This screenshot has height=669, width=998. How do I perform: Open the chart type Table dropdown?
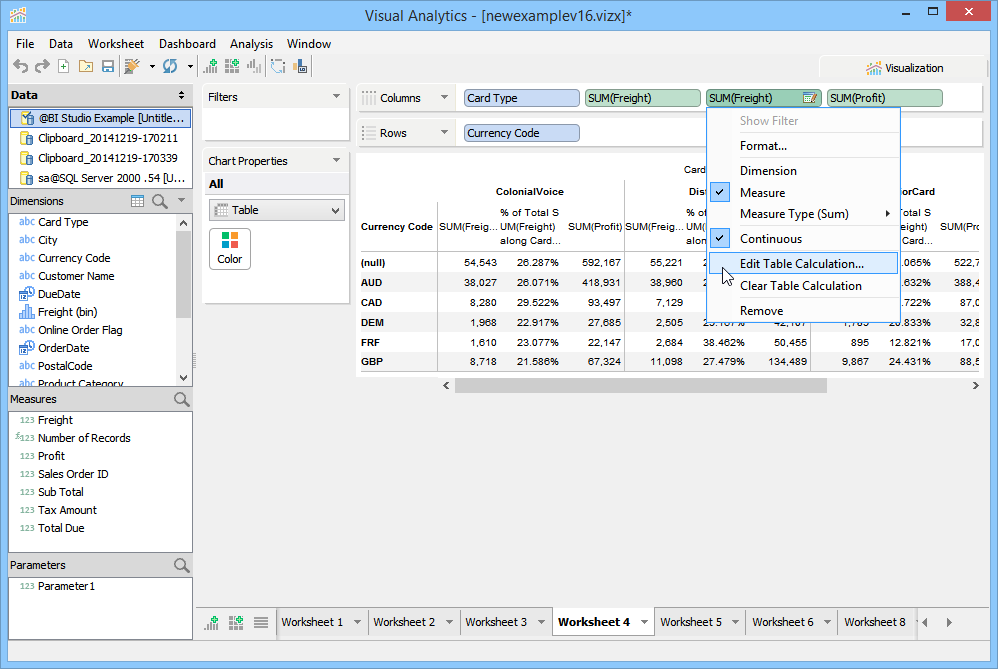click(276, 210)
